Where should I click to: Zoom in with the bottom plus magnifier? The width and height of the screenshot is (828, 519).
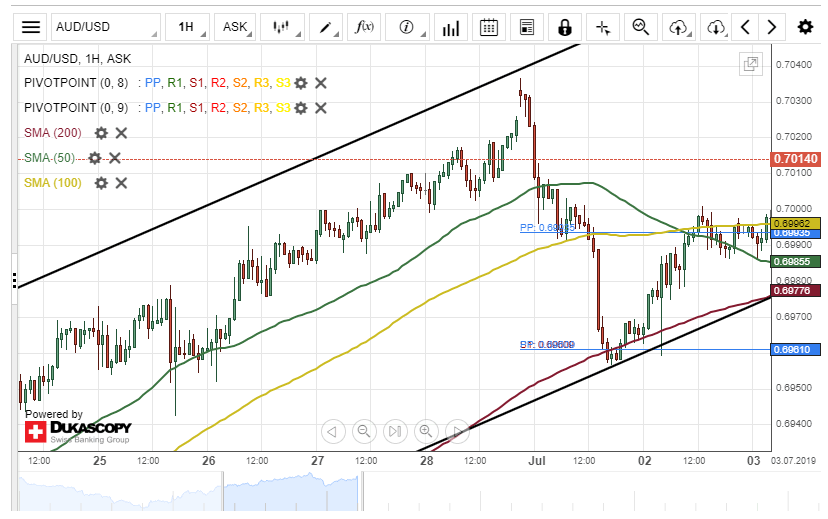(426, 432)
